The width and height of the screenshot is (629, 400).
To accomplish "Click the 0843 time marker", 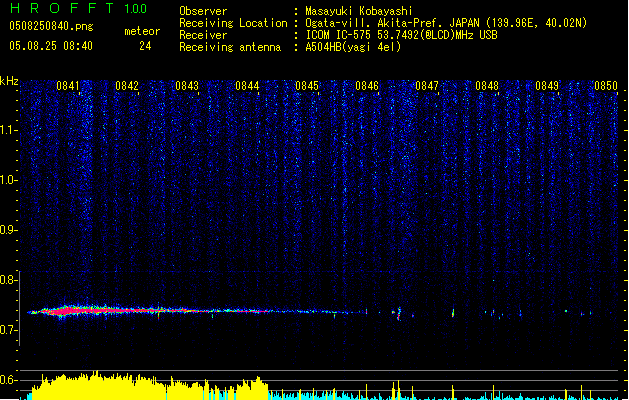I will tap(187, 86).
